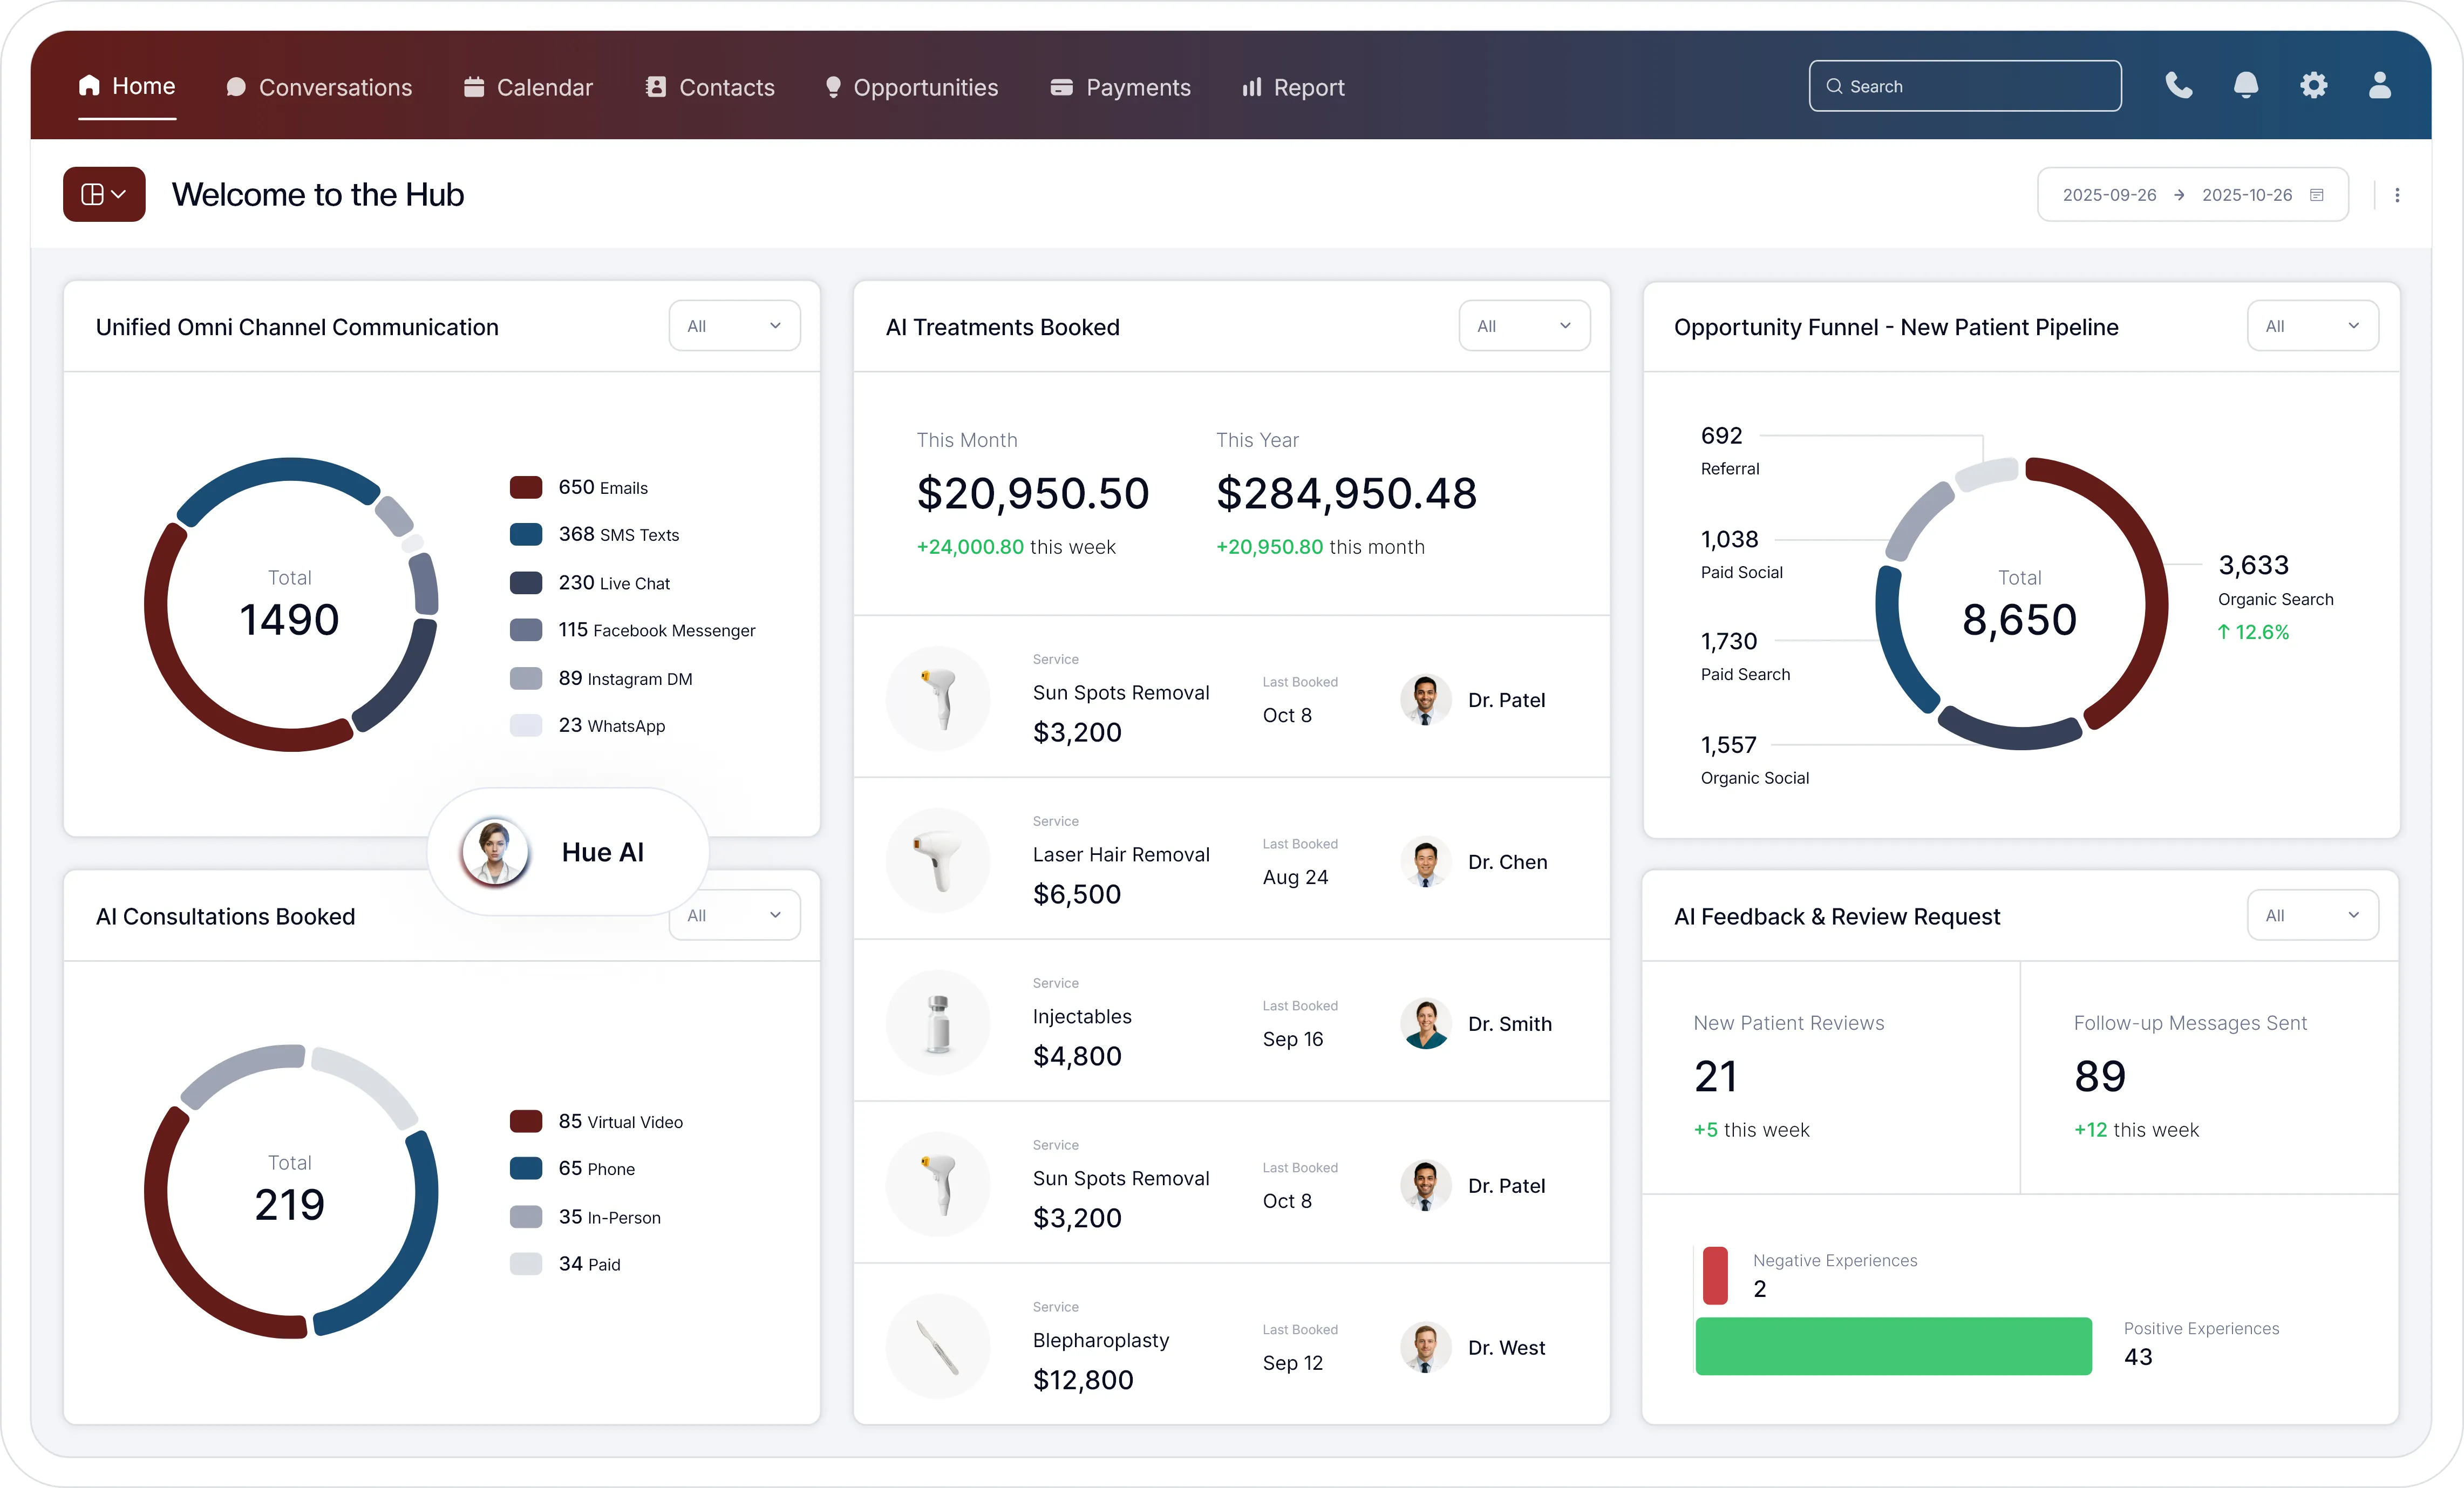Click inside the Search field
The height and width of the screenshot is (1488, 2464).
(x=1963, y=86)
